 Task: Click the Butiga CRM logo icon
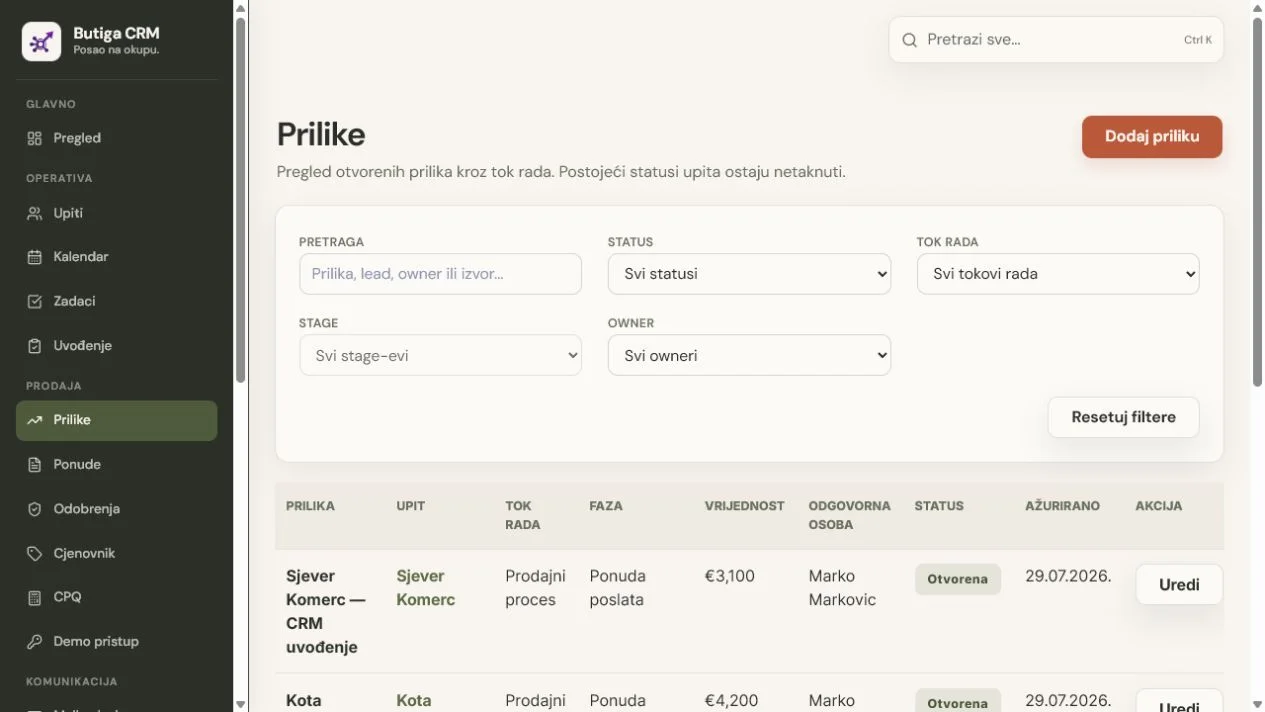tap(42, 42)
